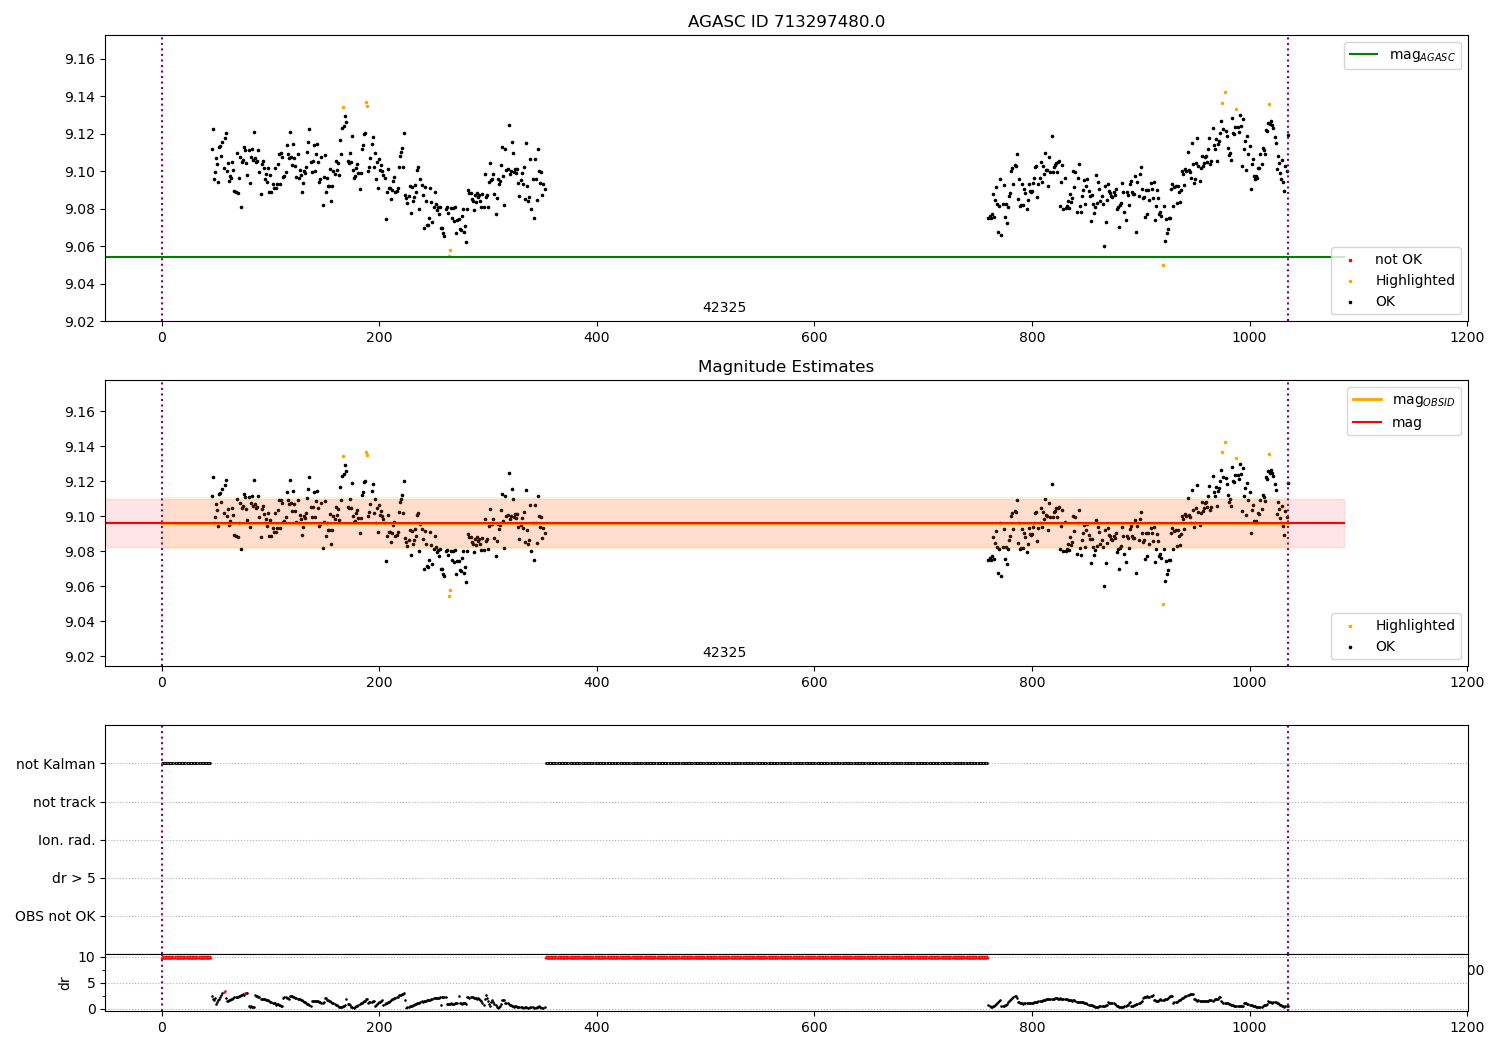Click the 'not Kalman' axis label
The height and width of the screenshot is (1050, 1500).
point(56,764)
